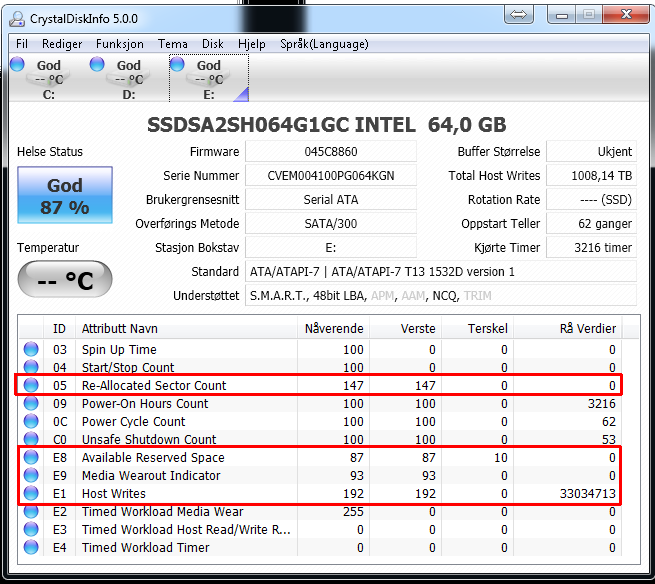The width and height of the screenshot is (655, 584).
Task: Click the Firmware field 045C8860
Action: coord(331,151)
